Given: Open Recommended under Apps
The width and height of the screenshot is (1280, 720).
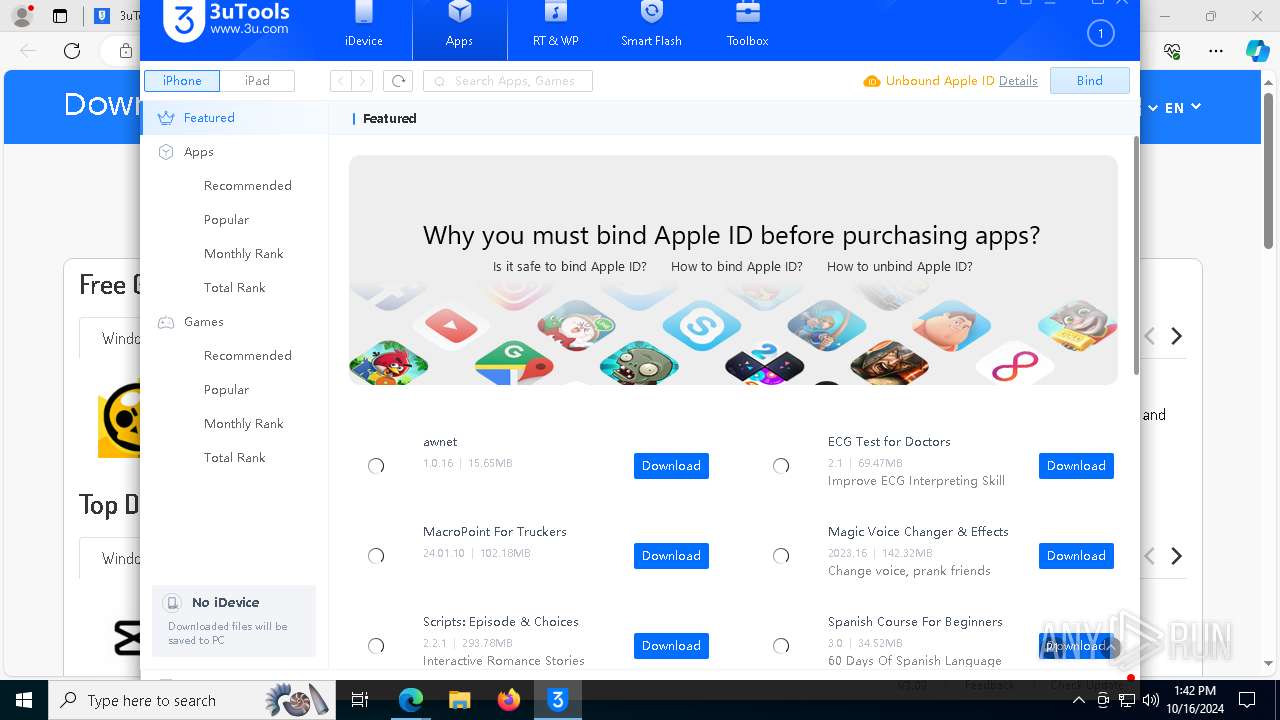Looking at the screenshot, I should 247,186.
